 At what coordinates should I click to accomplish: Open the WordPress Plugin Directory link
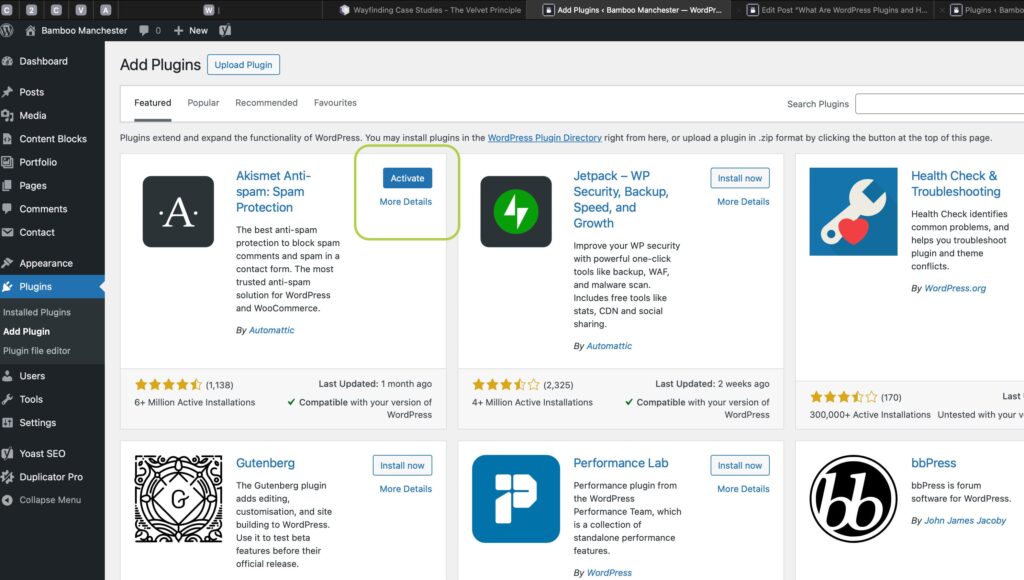[545, 138]
